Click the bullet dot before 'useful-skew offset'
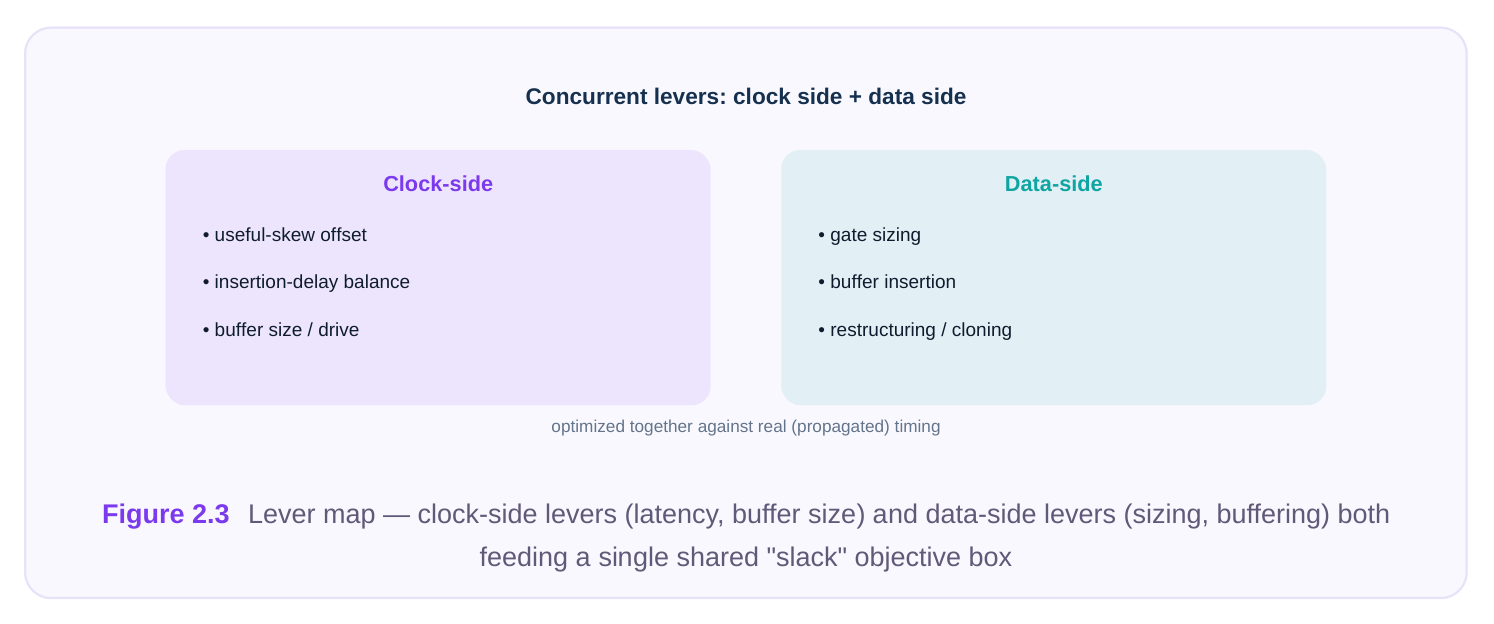This screenshot has height=624, width=1494. coord(206,235)
